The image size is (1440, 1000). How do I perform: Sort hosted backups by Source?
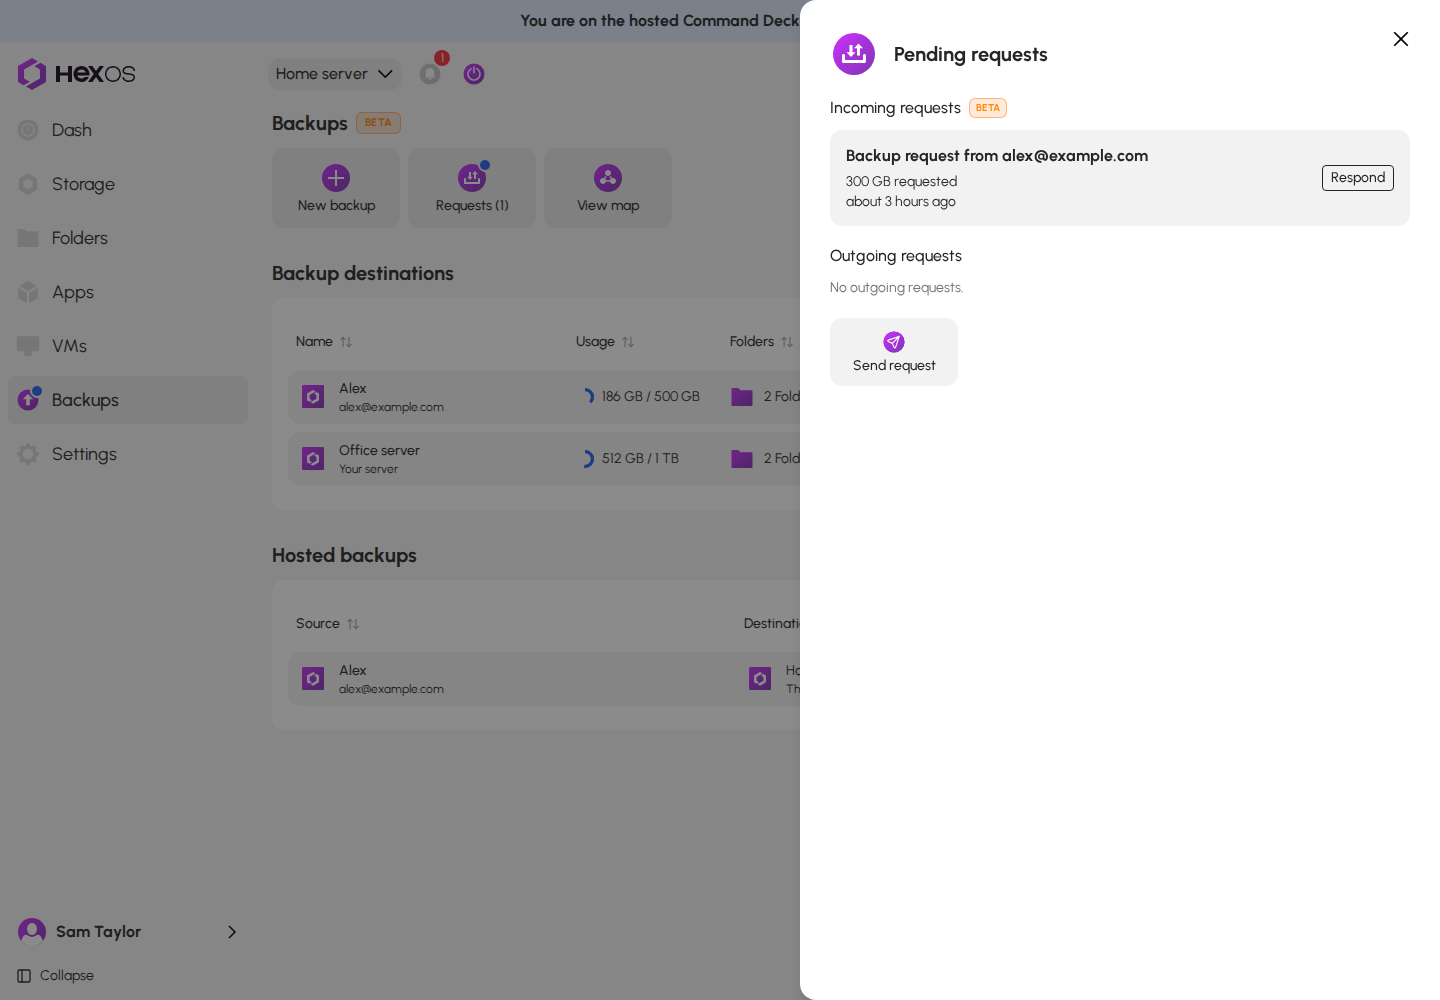pos(327,624)
